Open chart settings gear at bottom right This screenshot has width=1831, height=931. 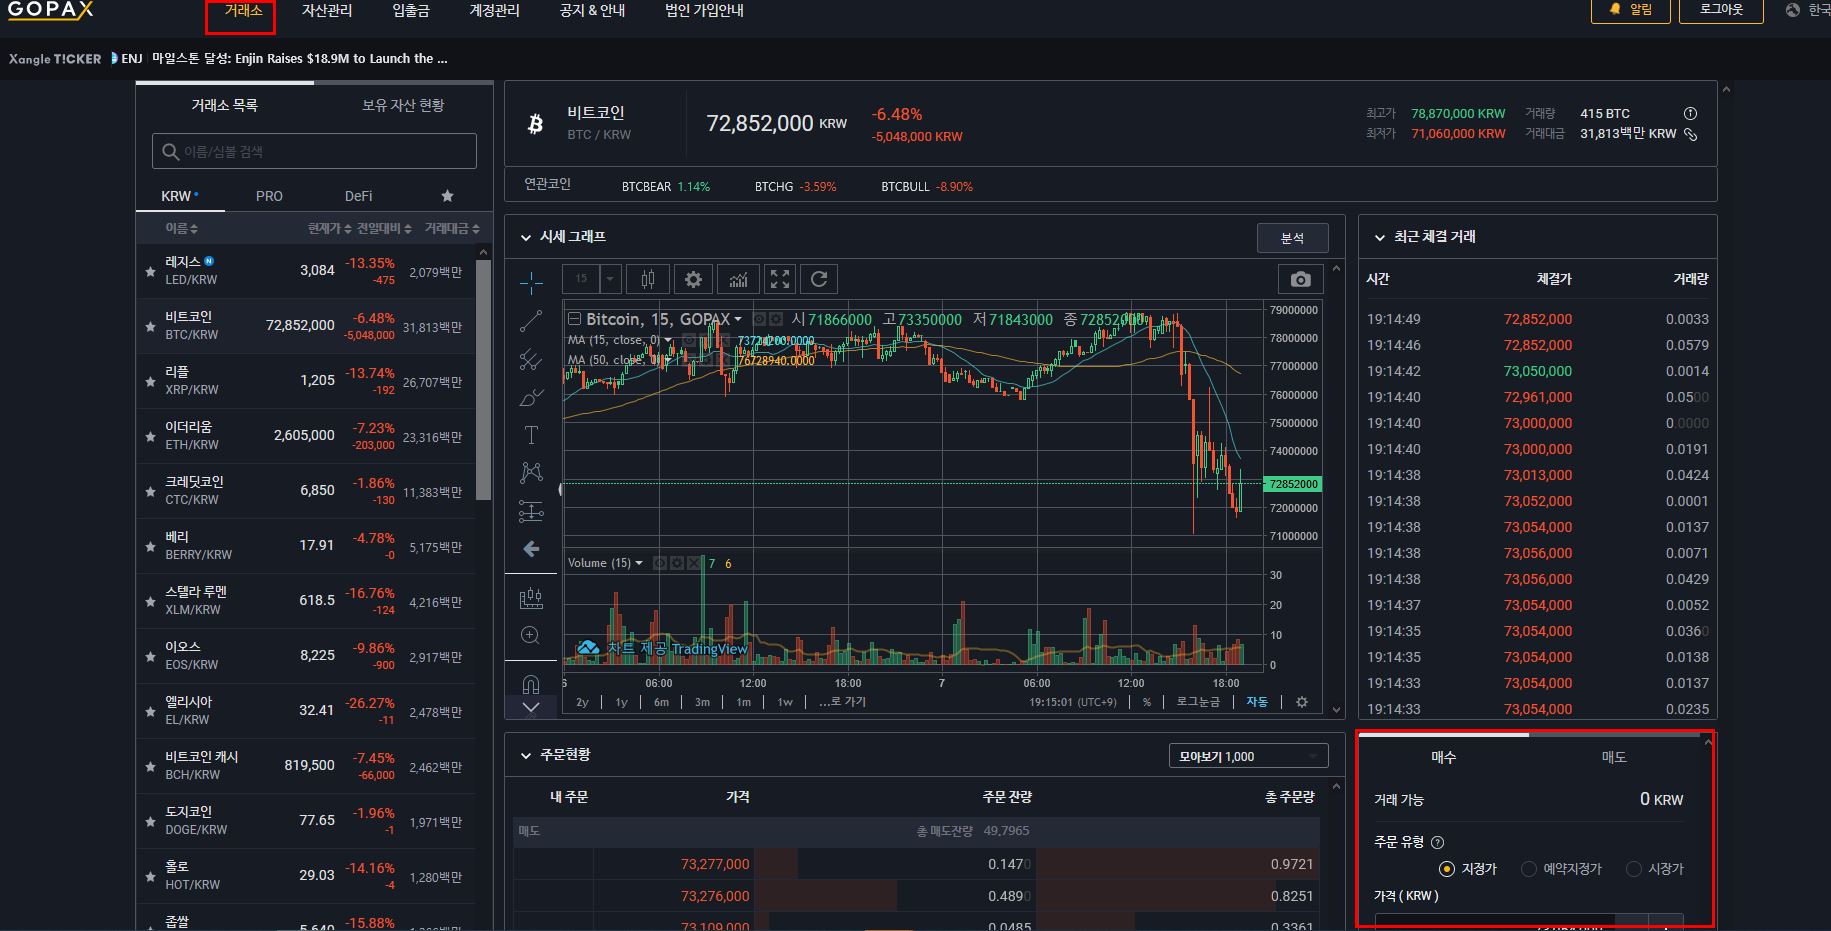point(1302,702)
